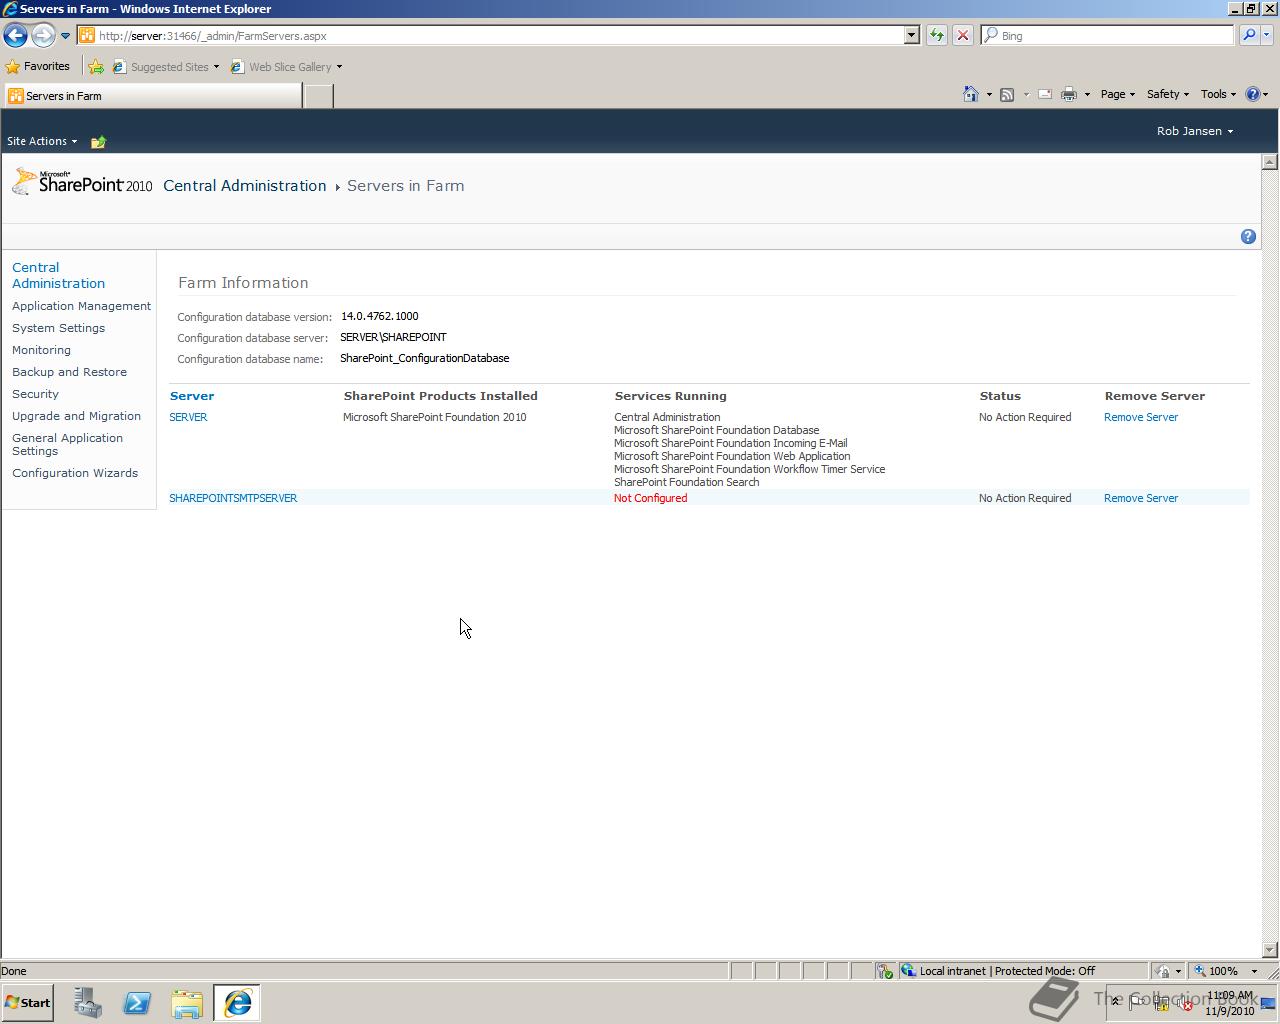Open Upgrade and Migration link
The image size is (1280, 1024).
[76, 416]
